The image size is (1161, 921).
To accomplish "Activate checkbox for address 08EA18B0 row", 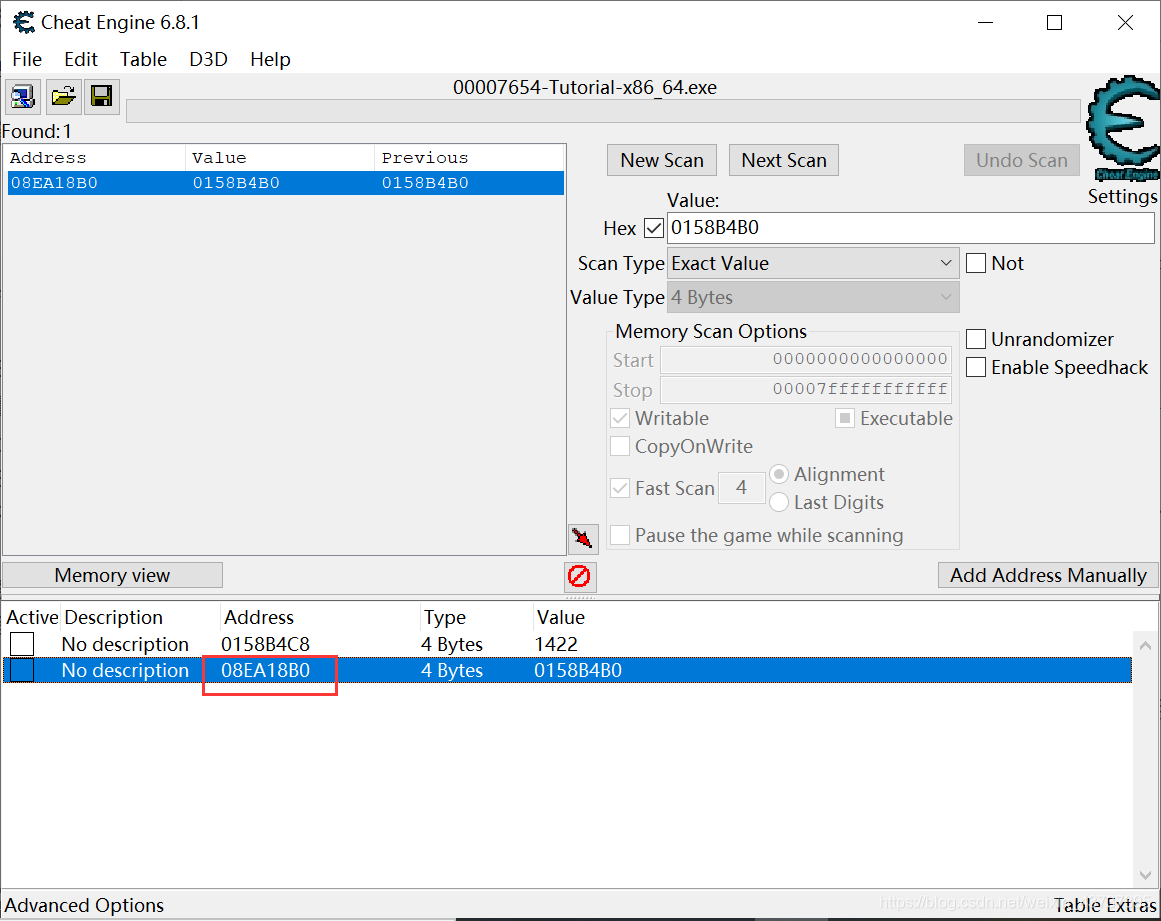I will coord(22,670).
